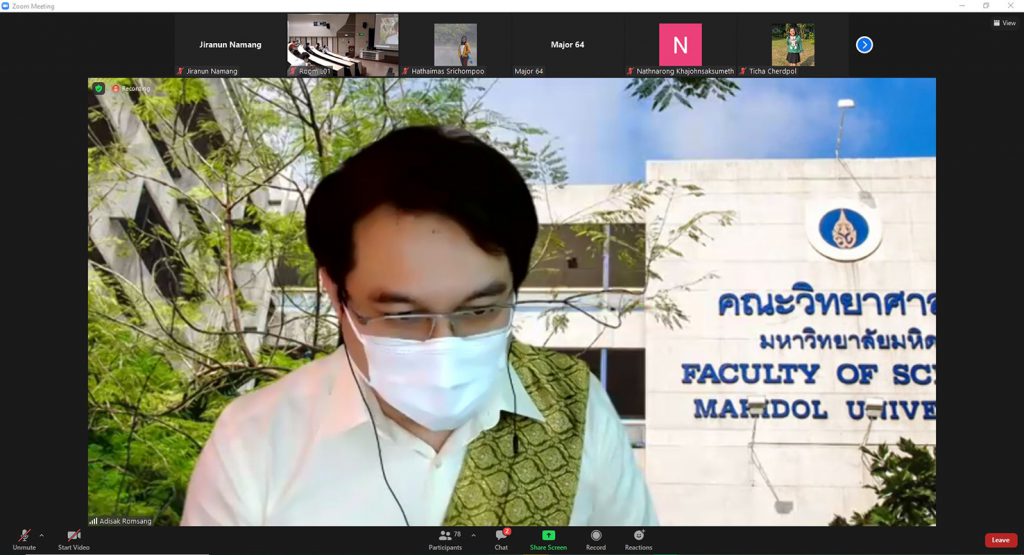Open the Participants panel
Screen dimensions: 1024x555
pyautogui.click(x=445, y=538)
